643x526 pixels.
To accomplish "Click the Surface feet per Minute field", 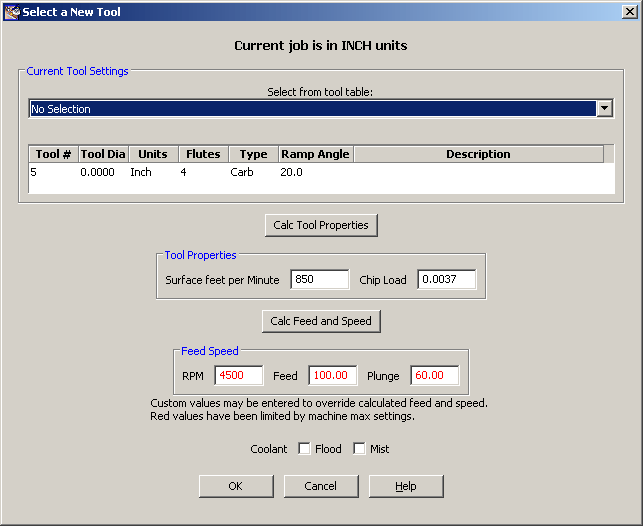I will coord(319,280).
